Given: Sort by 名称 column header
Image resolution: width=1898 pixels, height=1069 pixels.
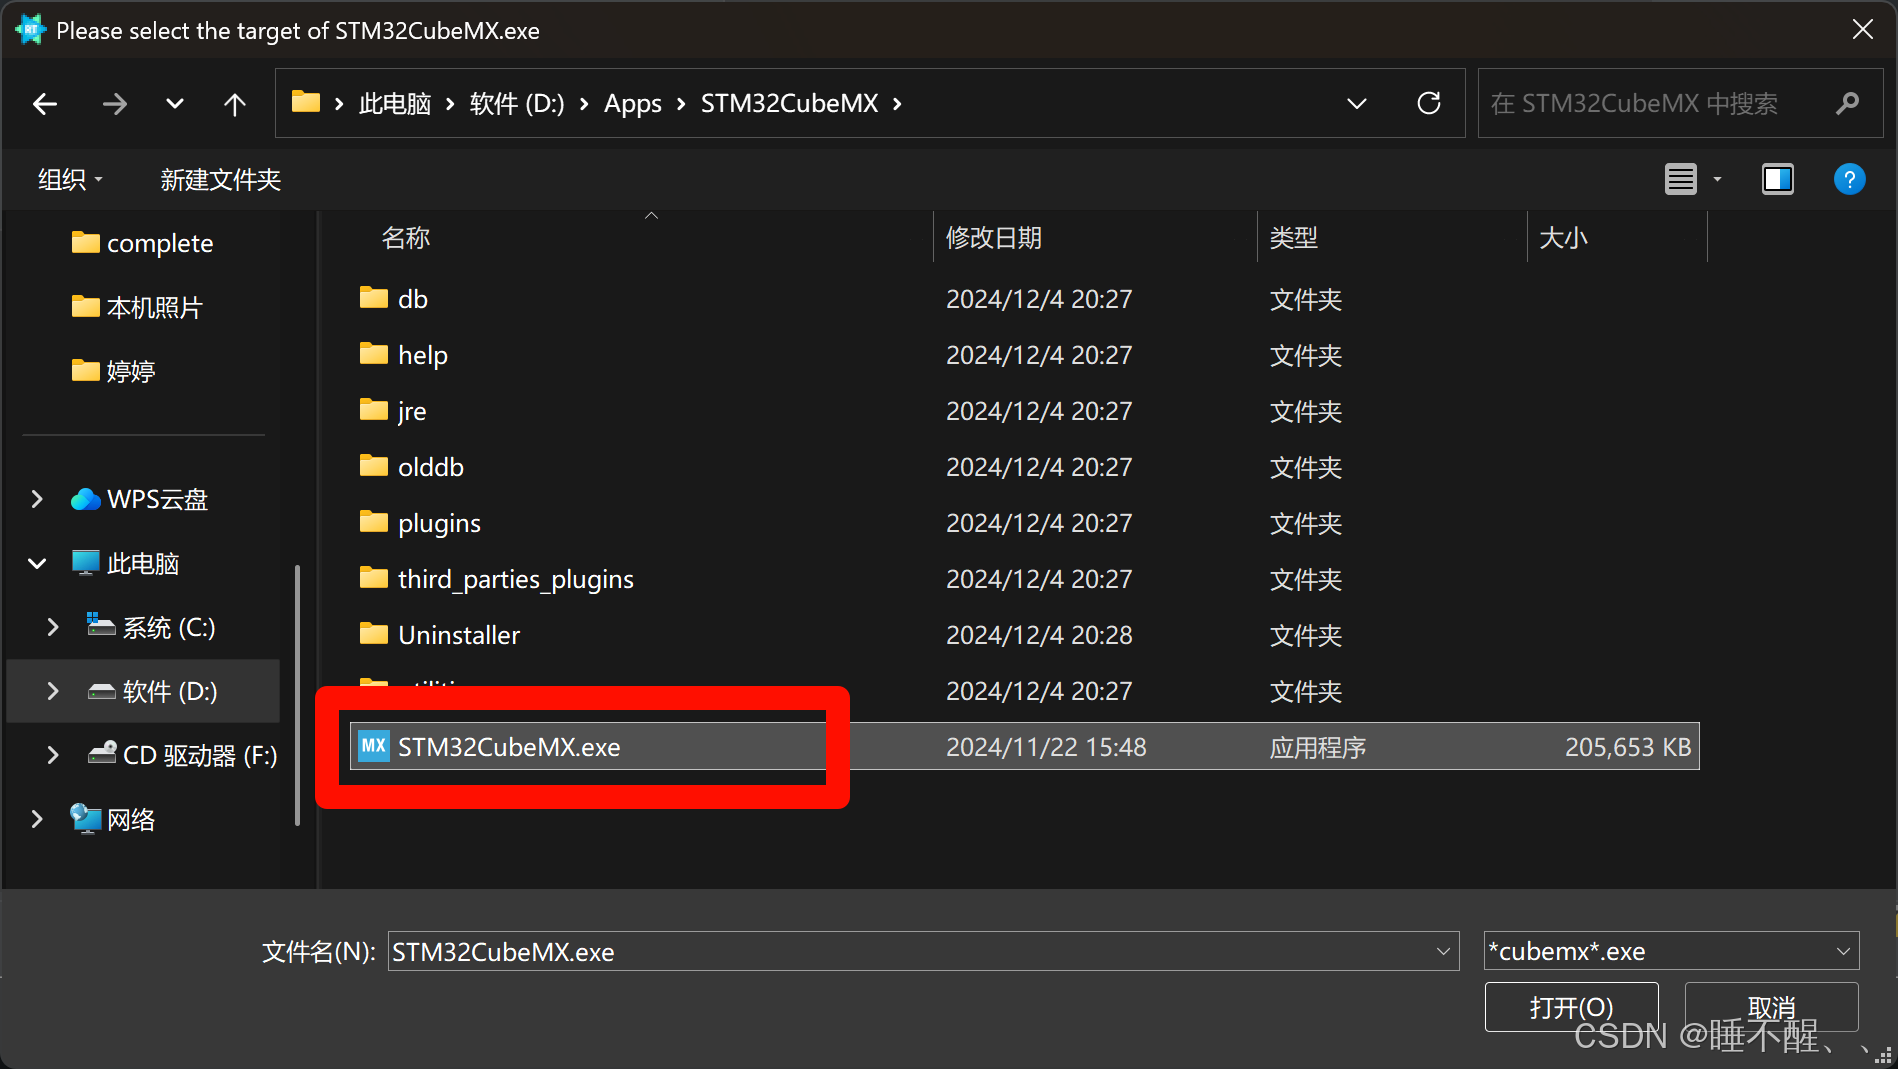Looking at the screenshot, I should coord(406,238).
